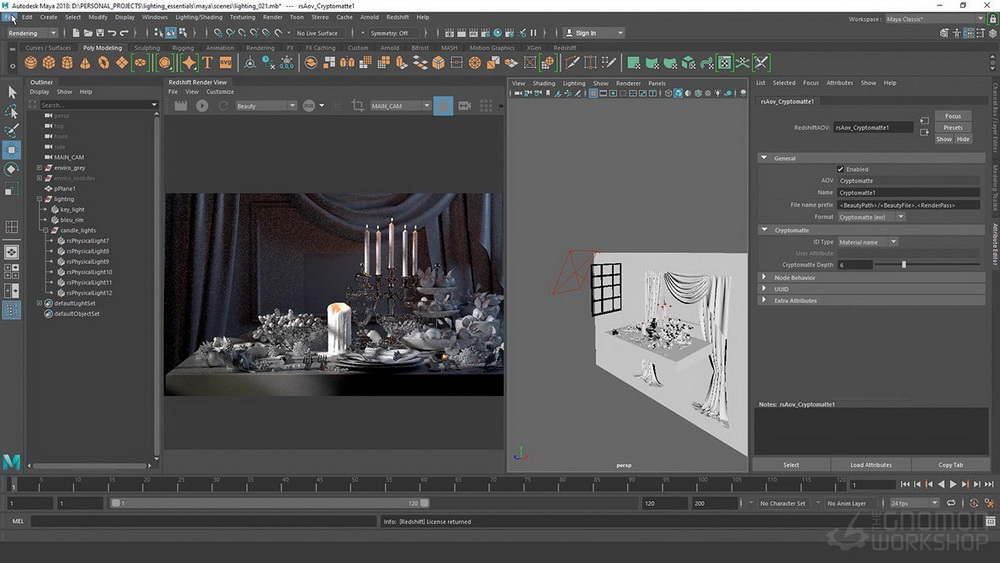Click the Presets button in Attribute Editor
The height and width of the screenshot is (563, 1000).
coord(953,128)
